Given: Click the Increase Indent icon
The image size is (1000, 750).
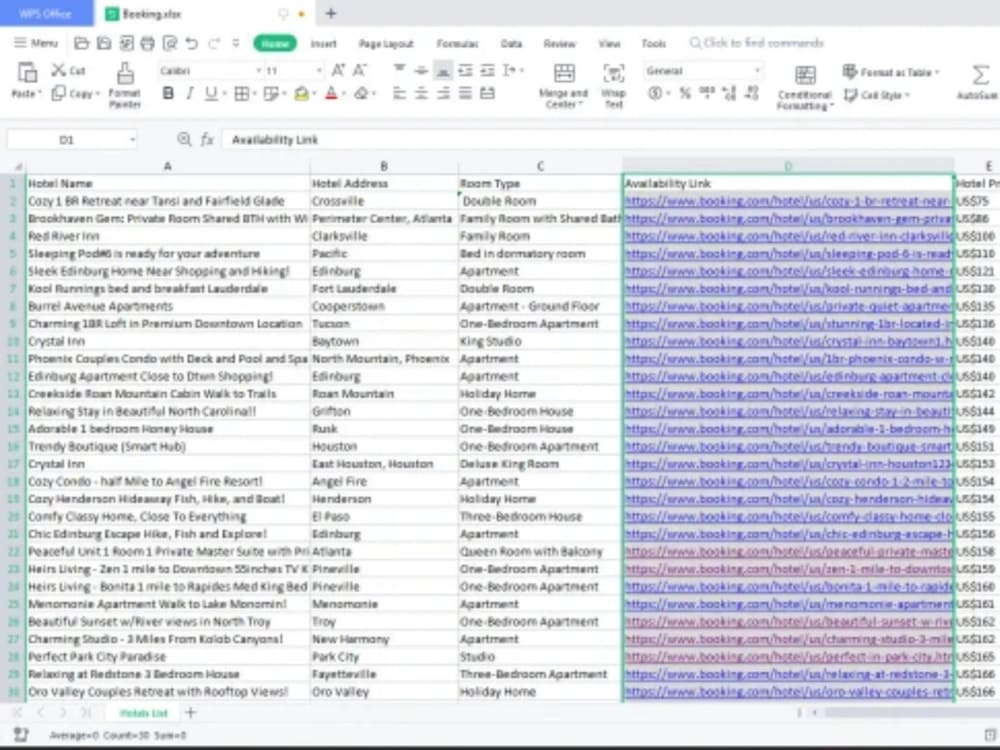Looking at the screenshot, I should [487, 70].
